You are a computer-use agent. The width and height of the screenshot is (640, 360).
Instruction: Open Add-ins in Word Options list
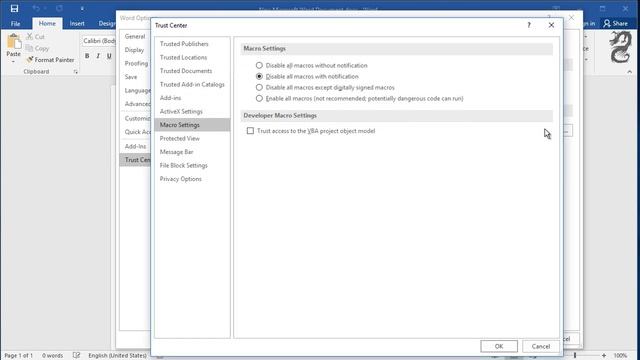tap(135, 146)
